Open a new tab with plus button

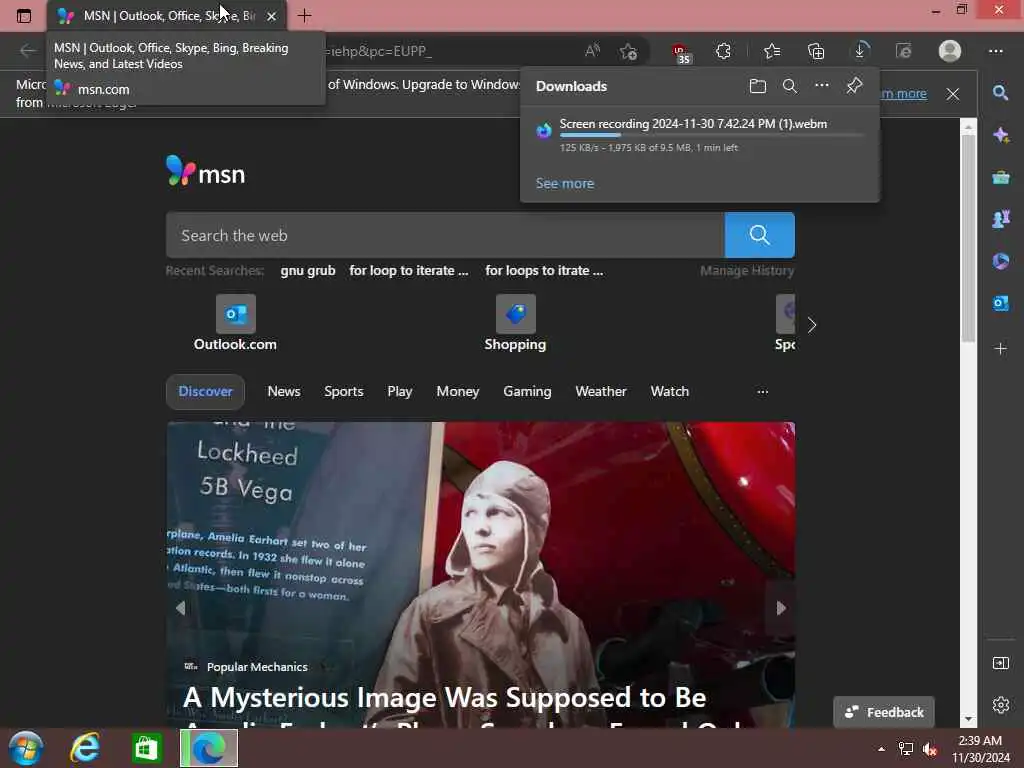(304, 16)
